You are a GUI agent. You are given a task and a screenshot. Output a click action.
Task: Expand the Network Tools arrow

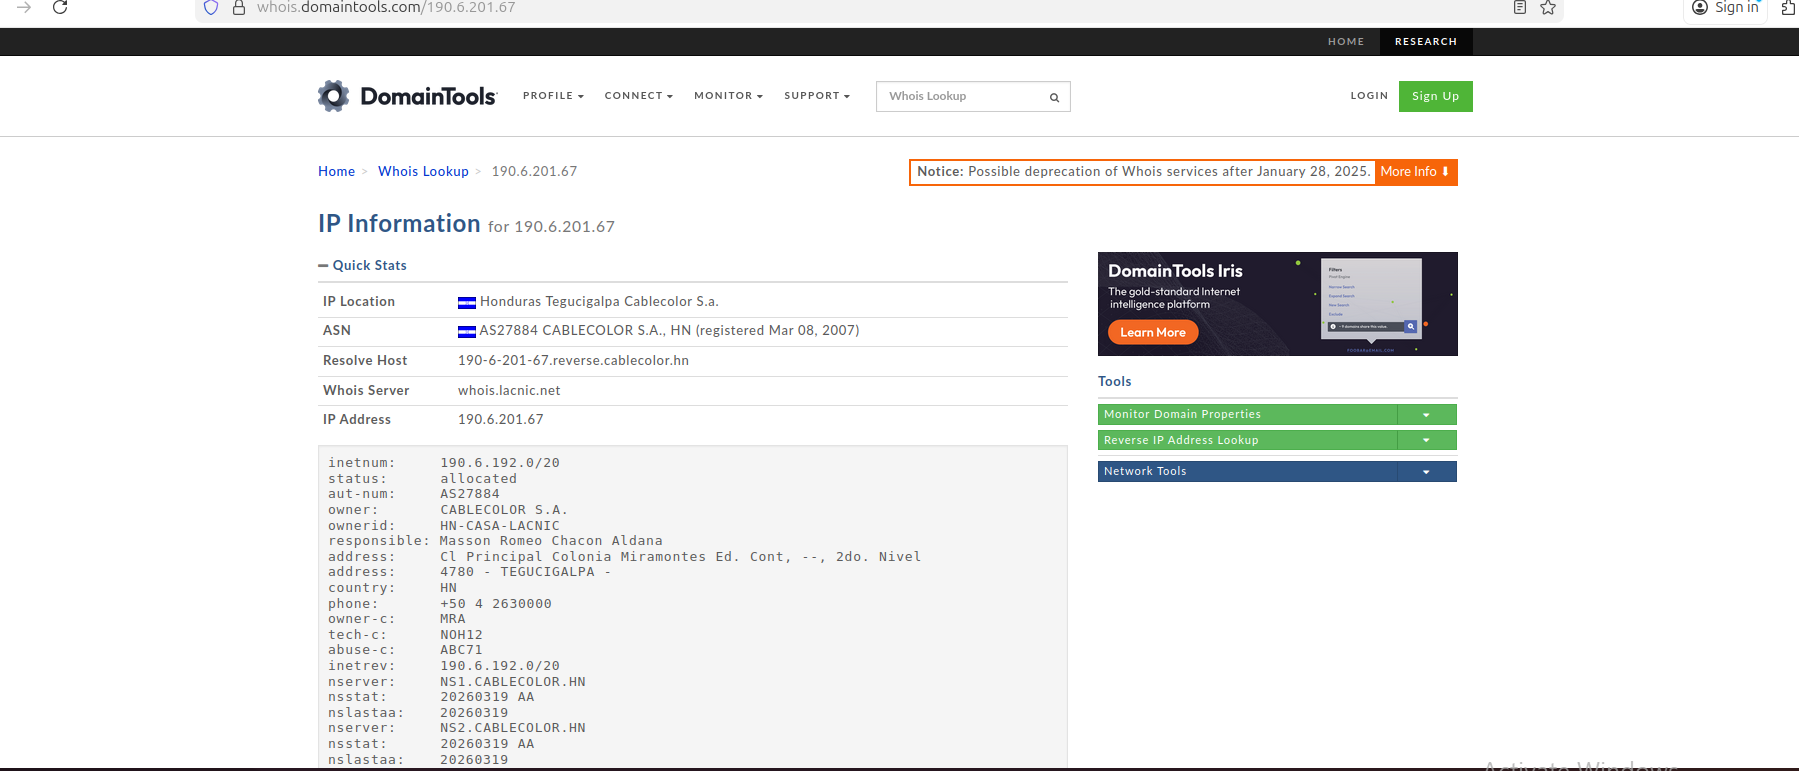coord(1426,471)
